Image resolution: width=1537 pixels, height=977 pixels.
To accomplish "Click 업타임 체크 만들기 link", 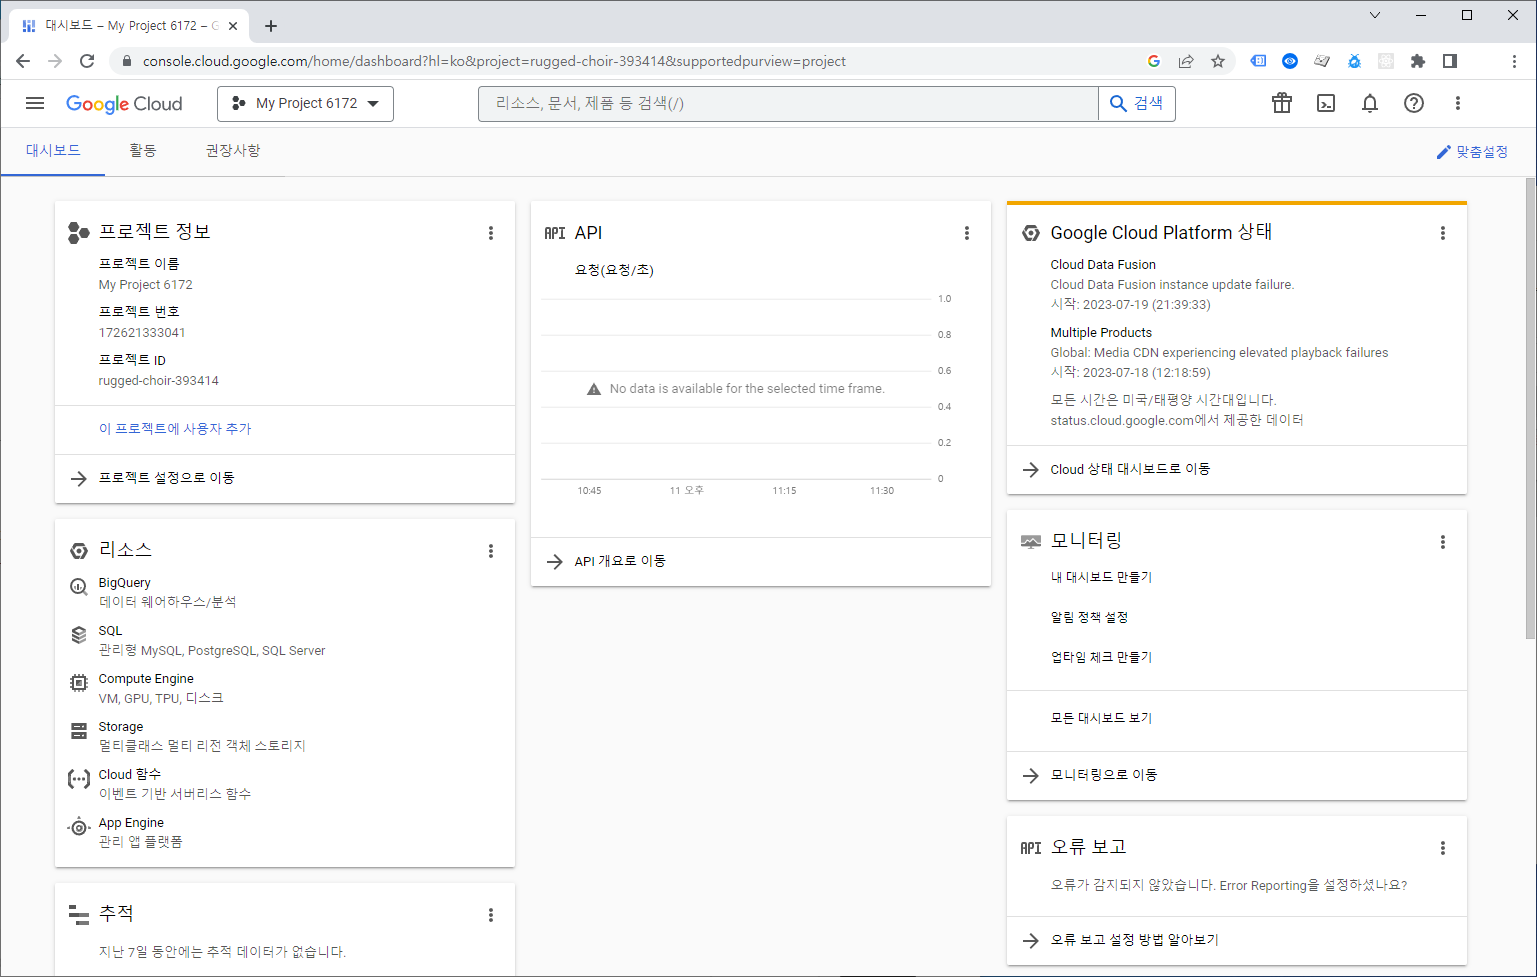I will pos(1101,657).
